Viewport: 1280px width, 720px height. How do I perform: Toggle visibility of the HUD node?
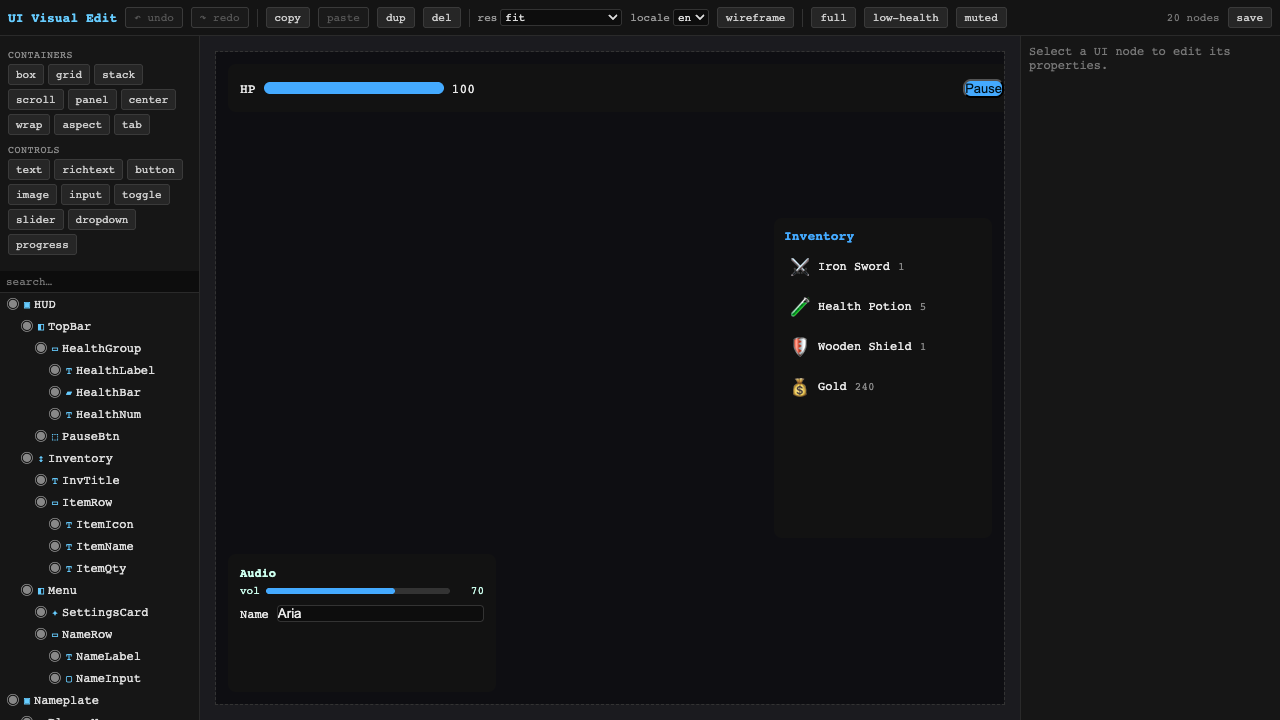point(13,304)
